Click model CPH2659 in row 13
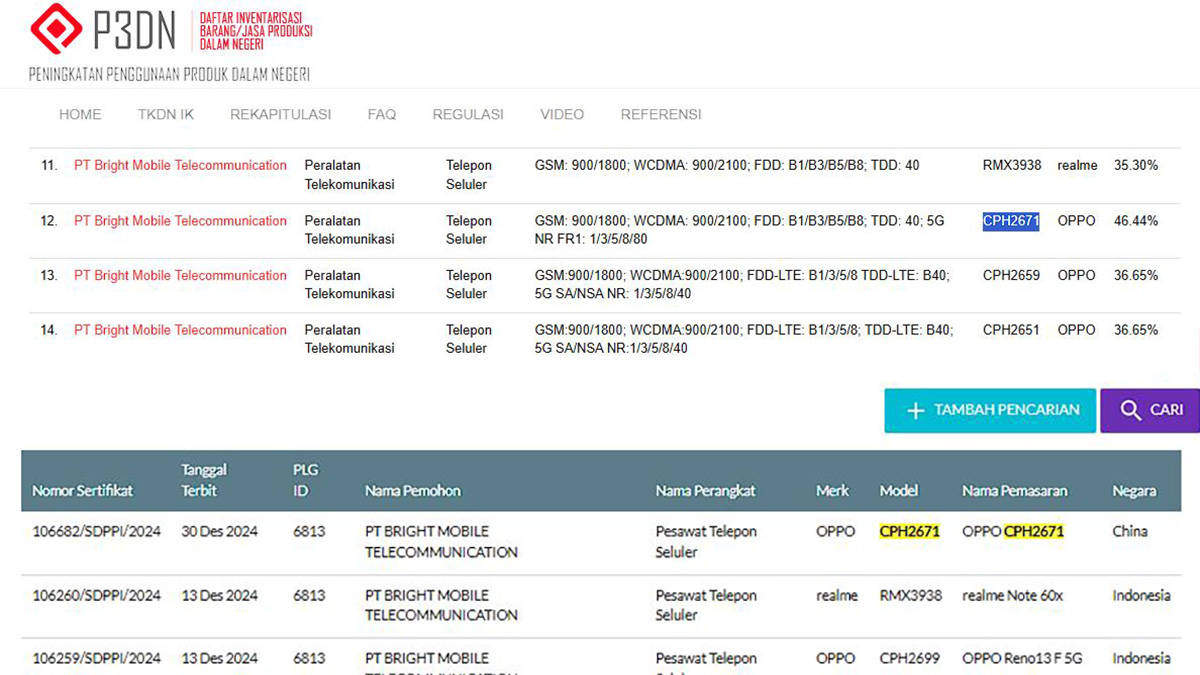This screenshot has width=1200, height=675. [x=1011, y=275]
